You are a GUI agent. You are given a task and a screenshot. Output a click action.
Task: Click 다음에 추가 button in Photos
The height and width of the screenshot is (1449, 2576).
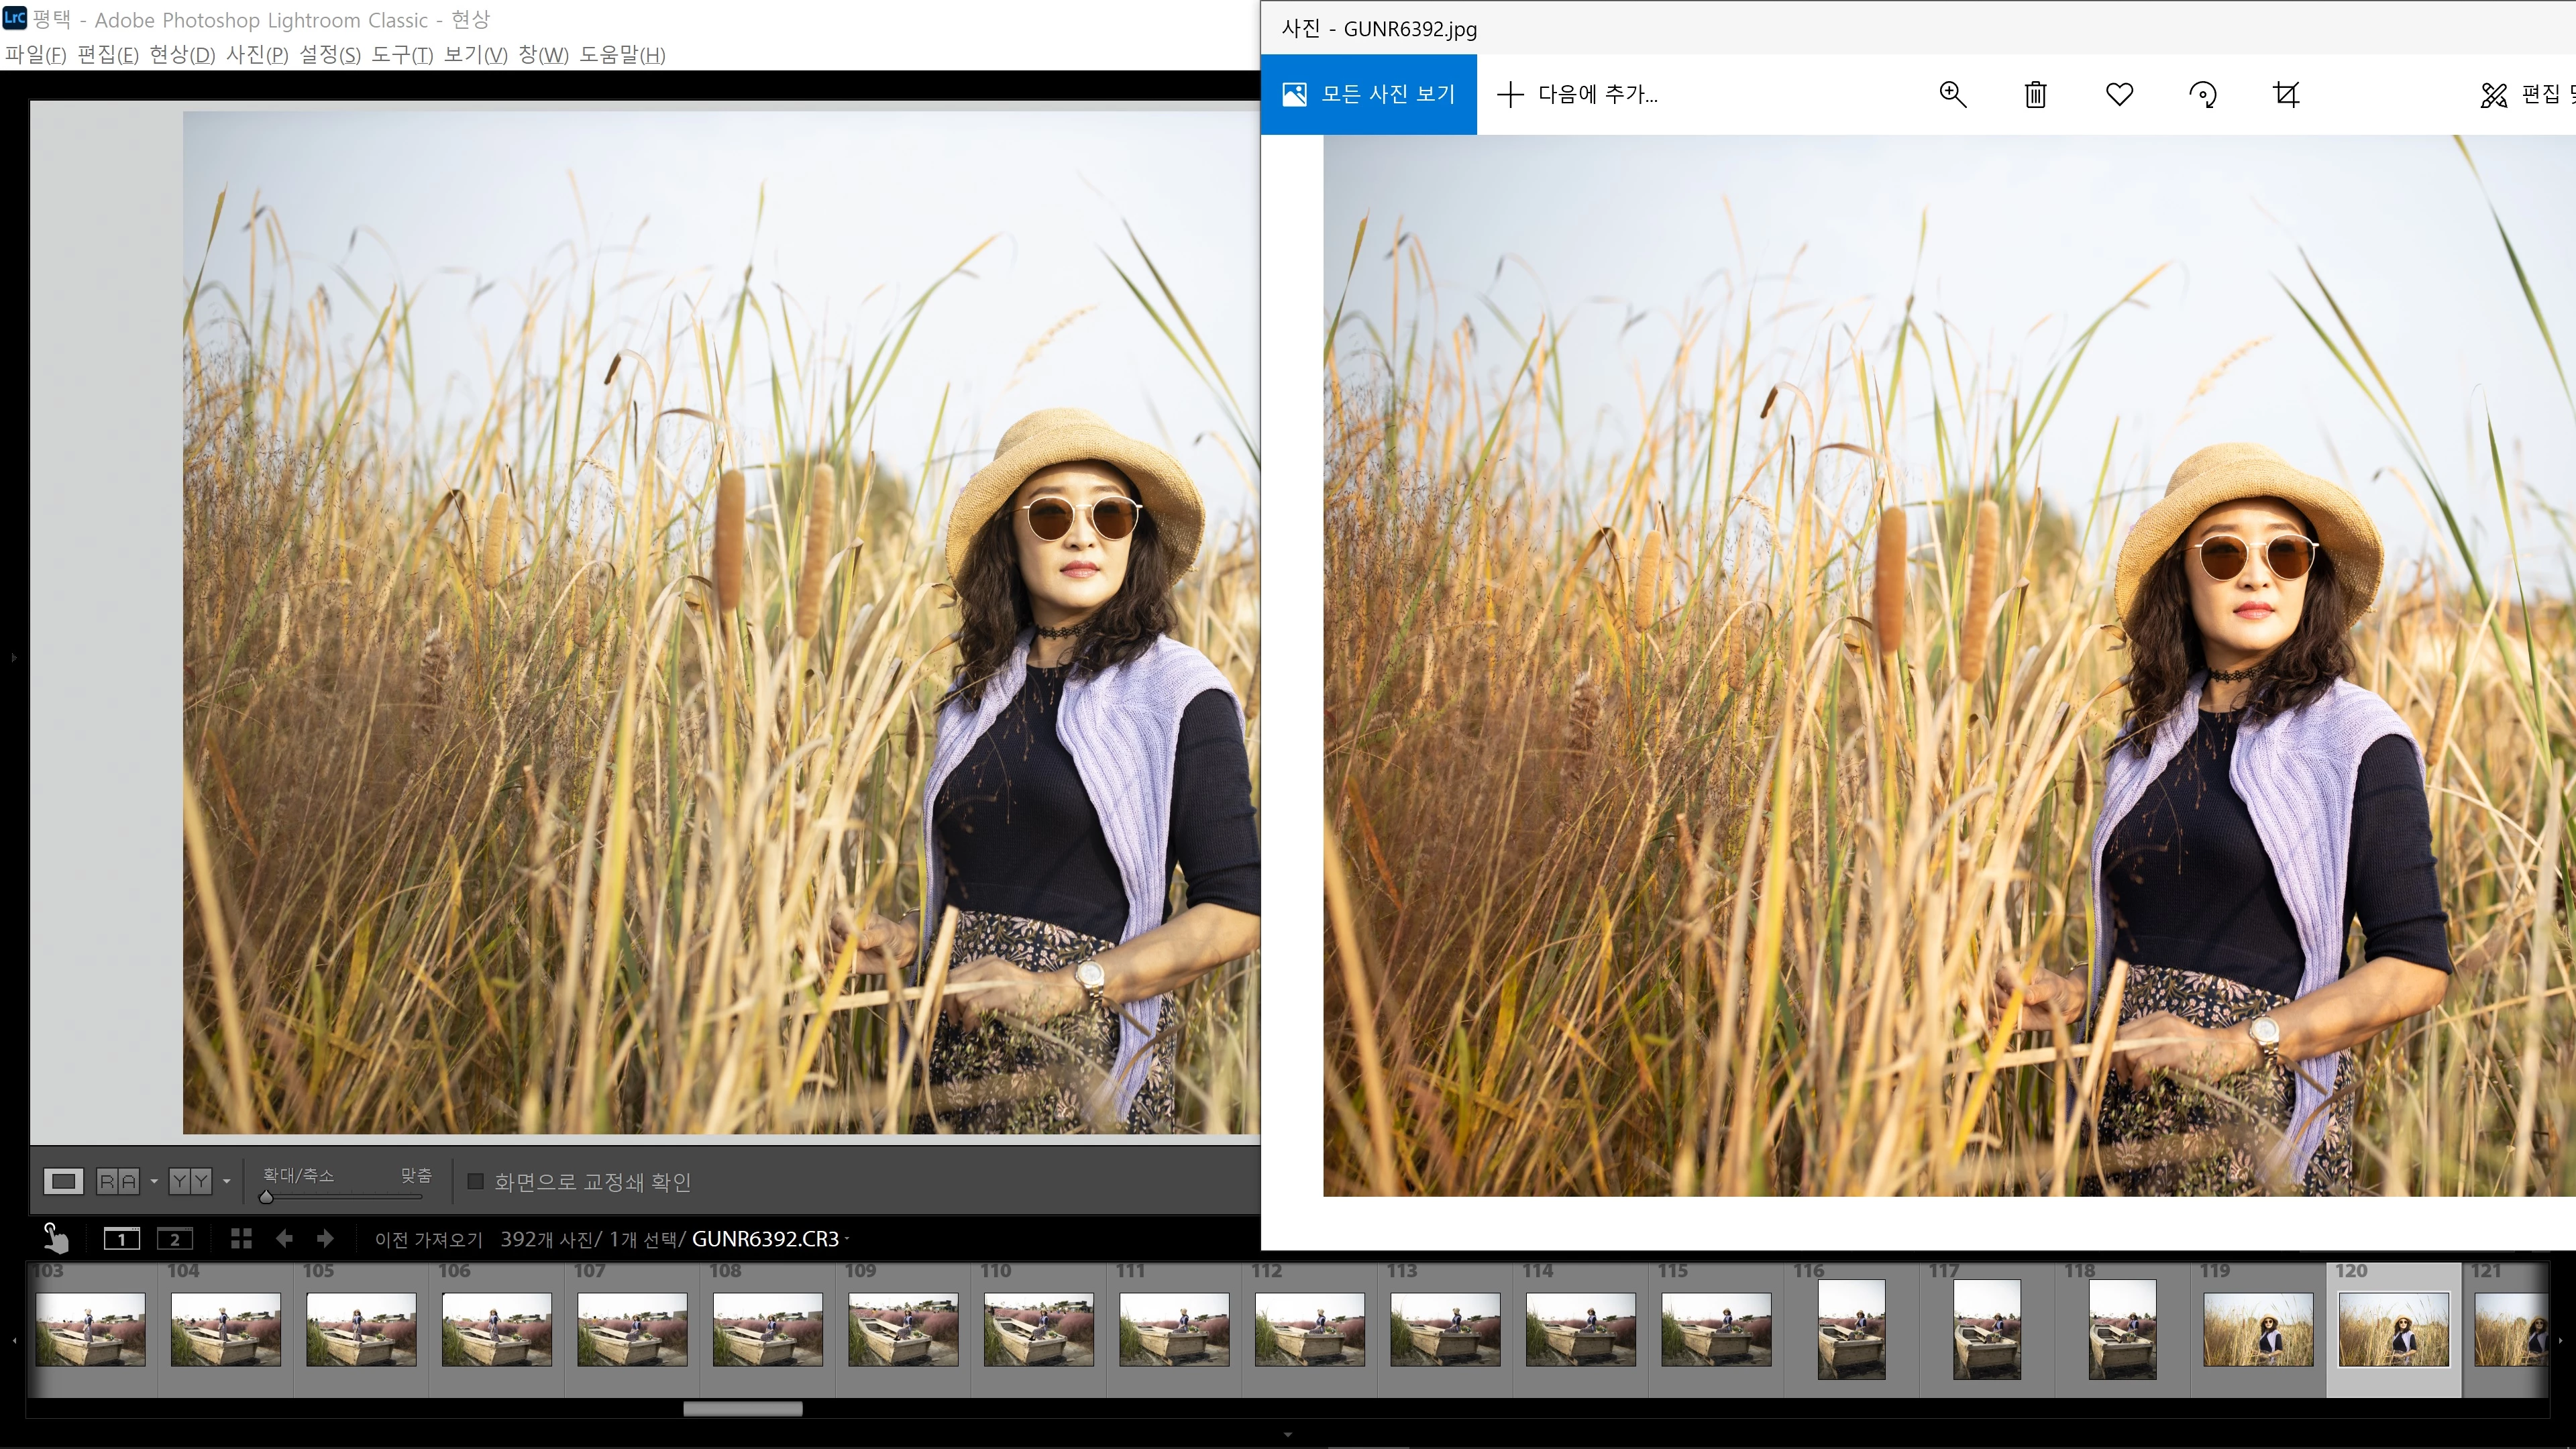1577,94
